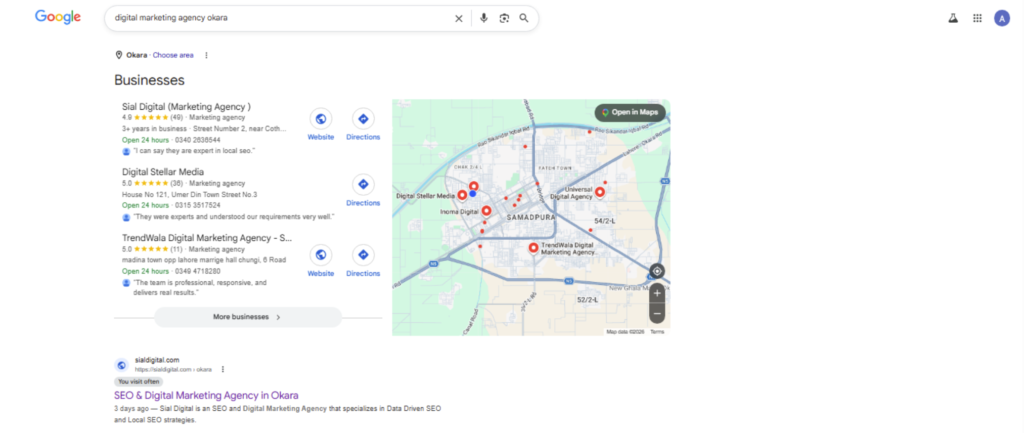Click Sial Digital phone 0340 2638544
Viewport: 1024px width, 433px height.
[x=197, y=140]
